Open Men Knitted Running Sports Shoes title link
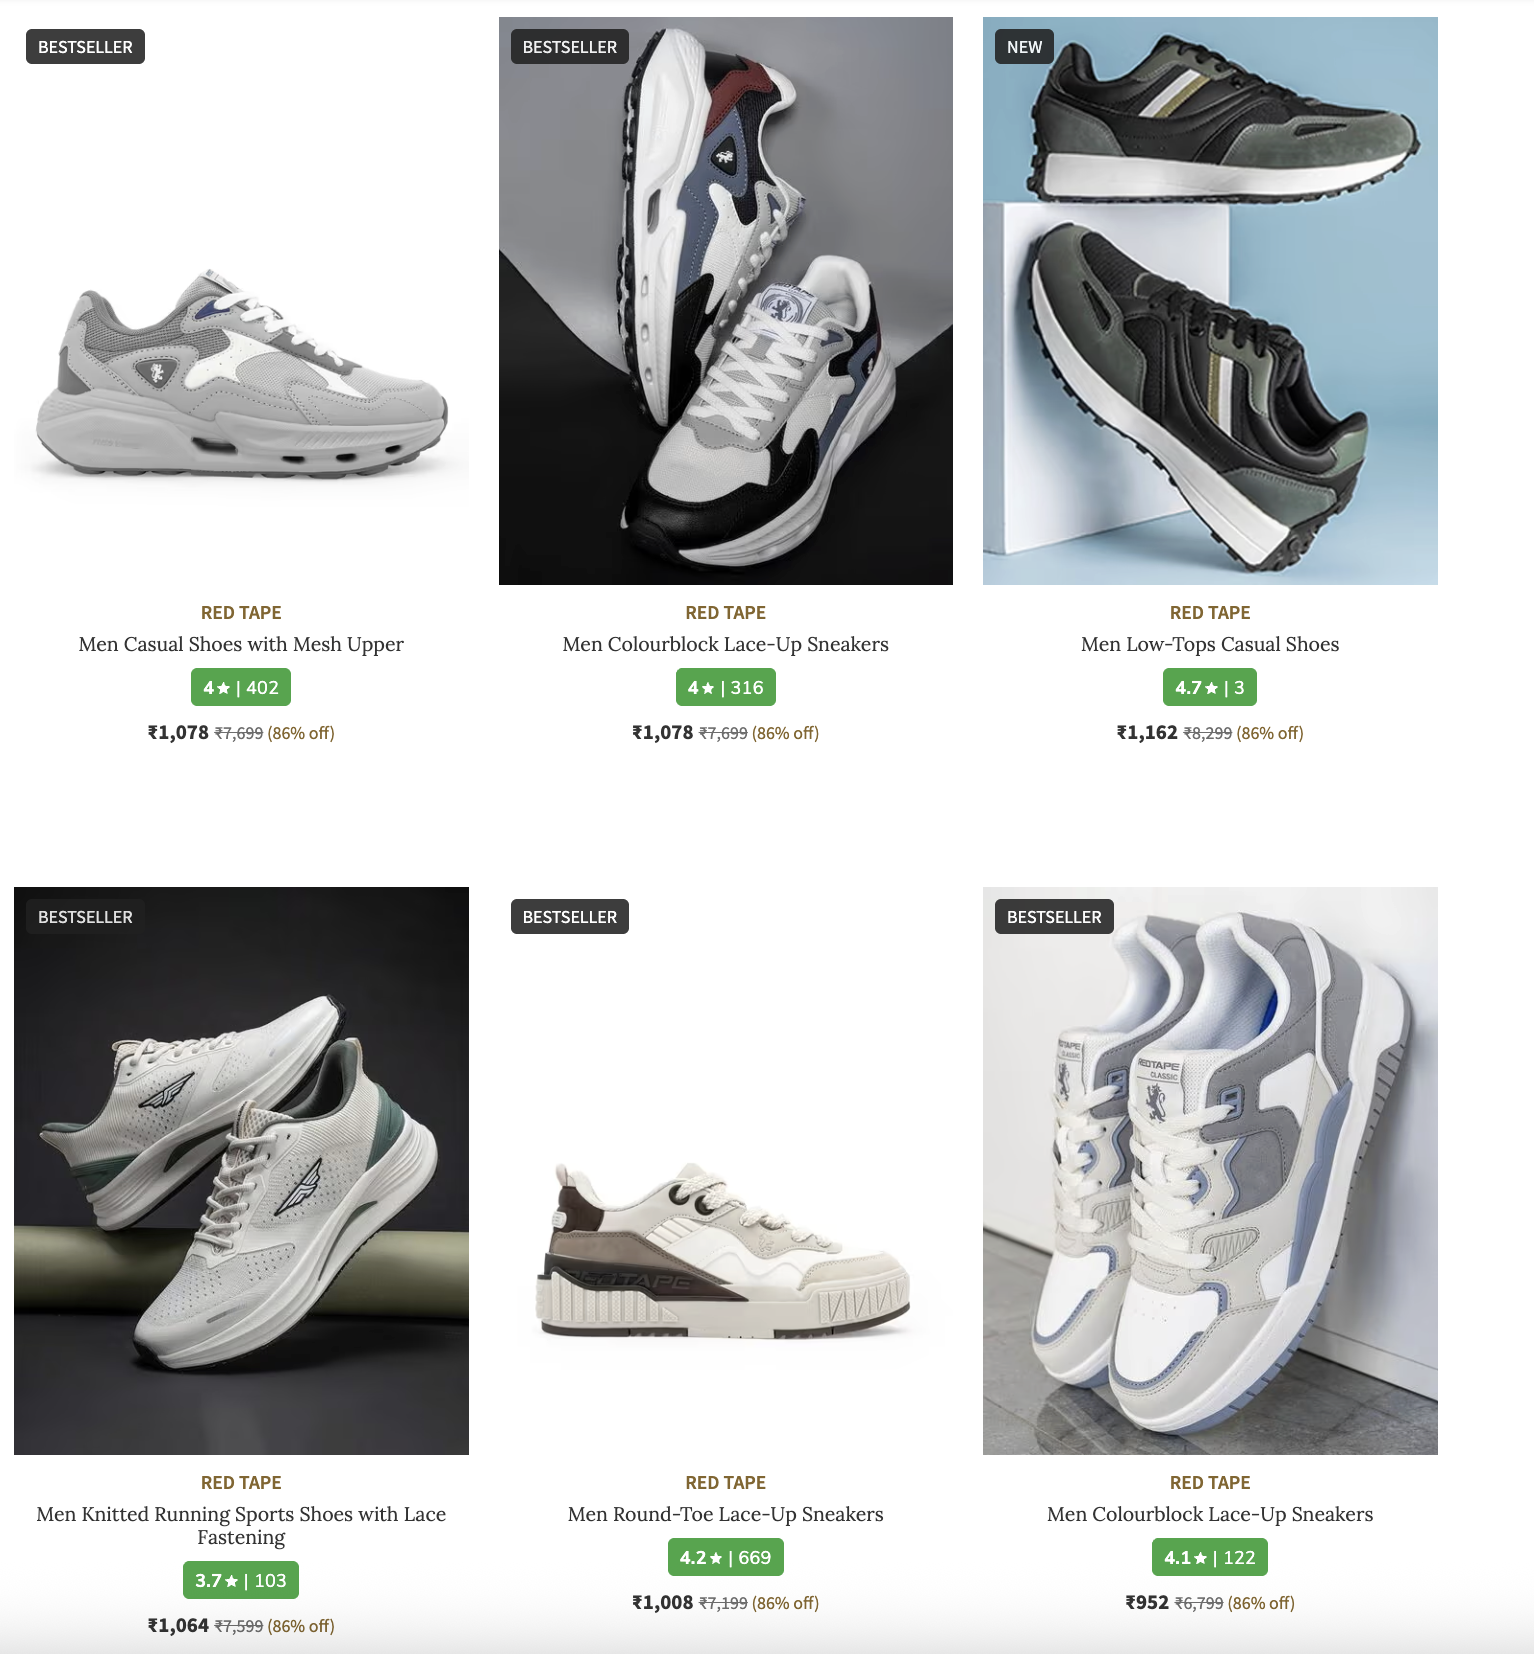 click(241, 1525)
